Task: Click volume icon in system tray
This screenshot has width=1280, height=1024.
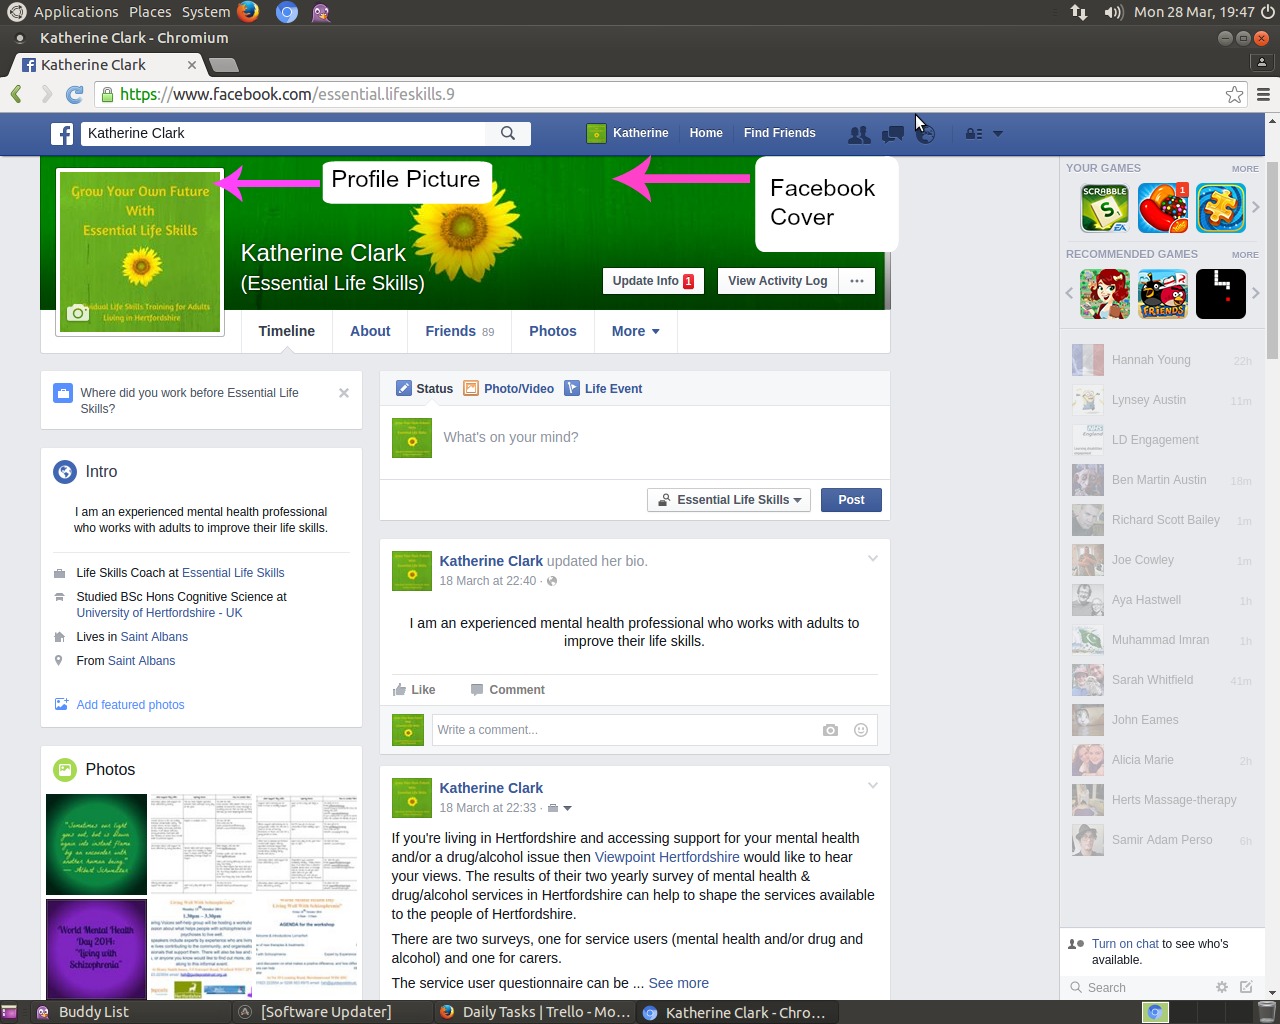Action: pos(1113,12)
